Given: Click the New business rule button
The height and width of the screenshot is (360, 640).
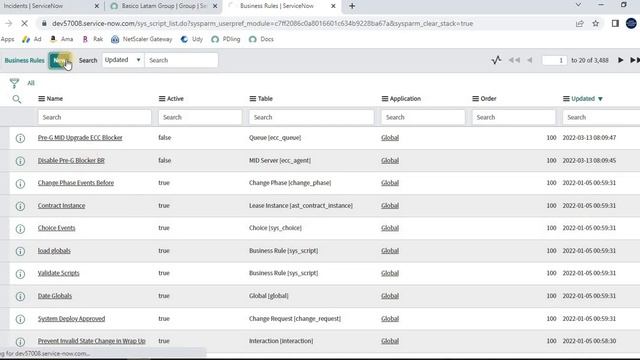Looking at the screenshot, I should [x=60, y=60].
